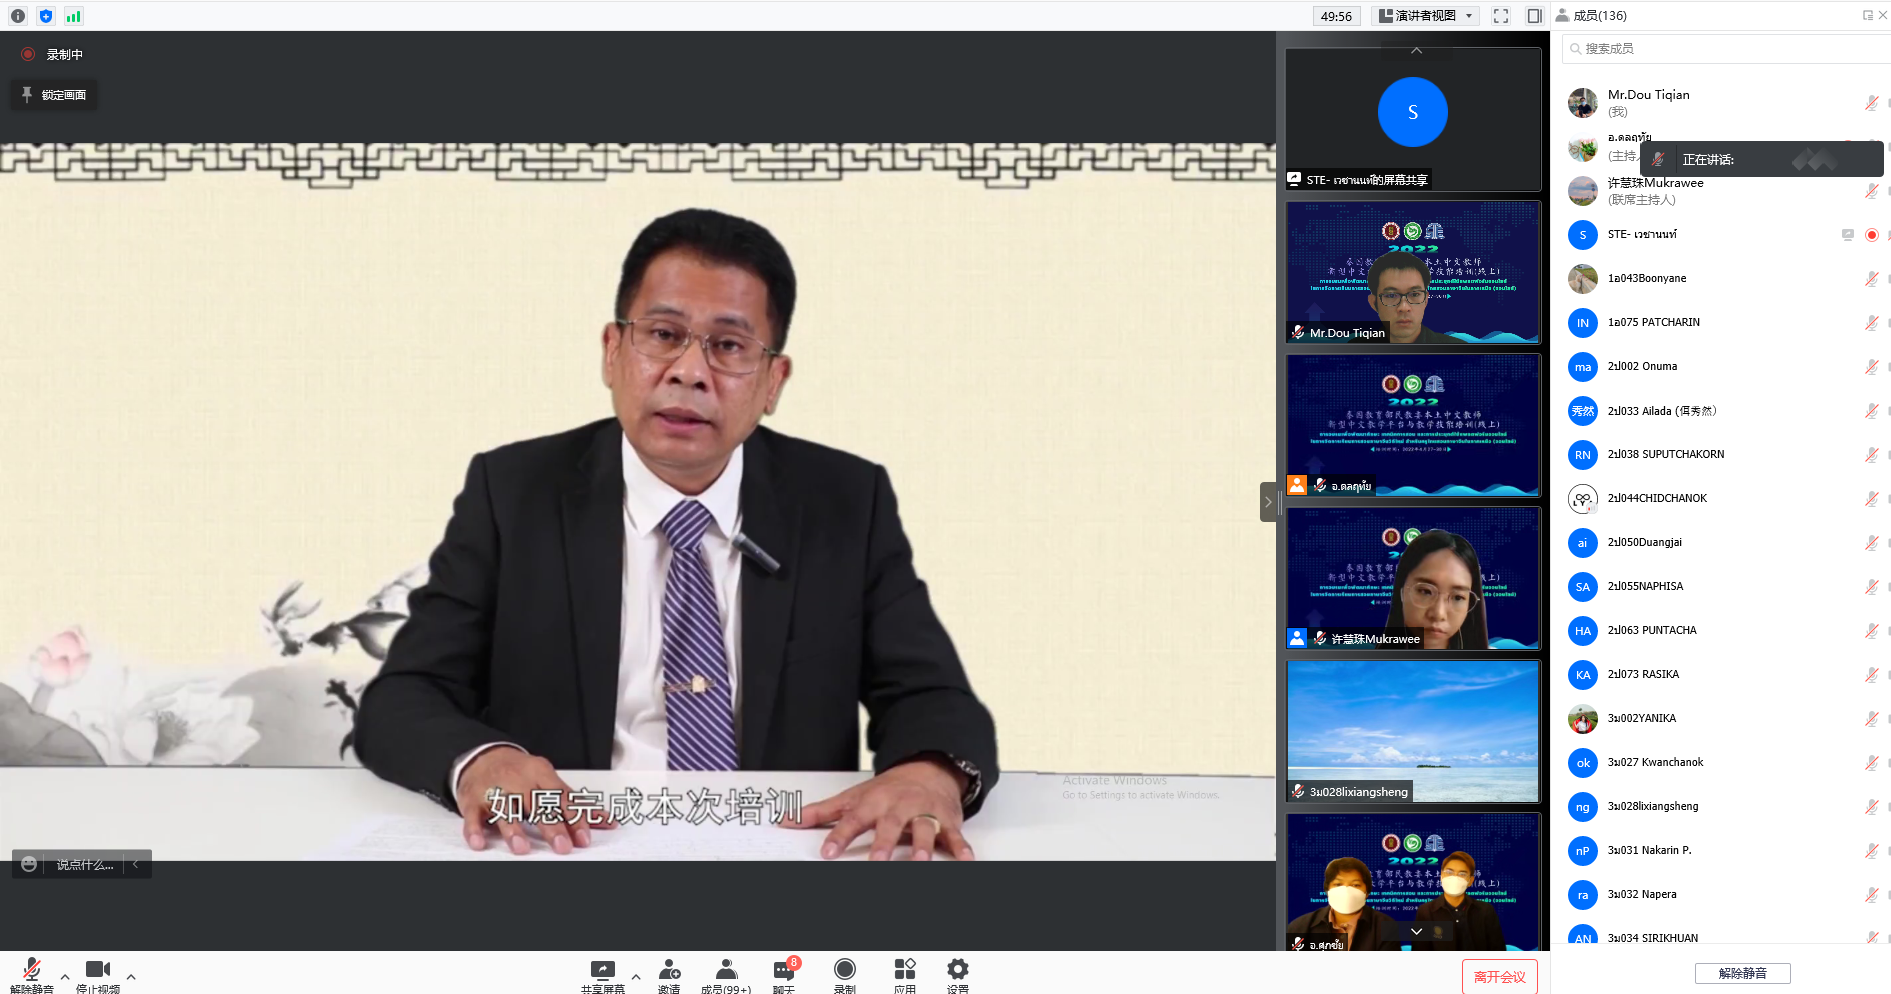Click the blue encryption shield icon
The width and height of the screenshot is (1891, 994).
[x=45, y=16]
